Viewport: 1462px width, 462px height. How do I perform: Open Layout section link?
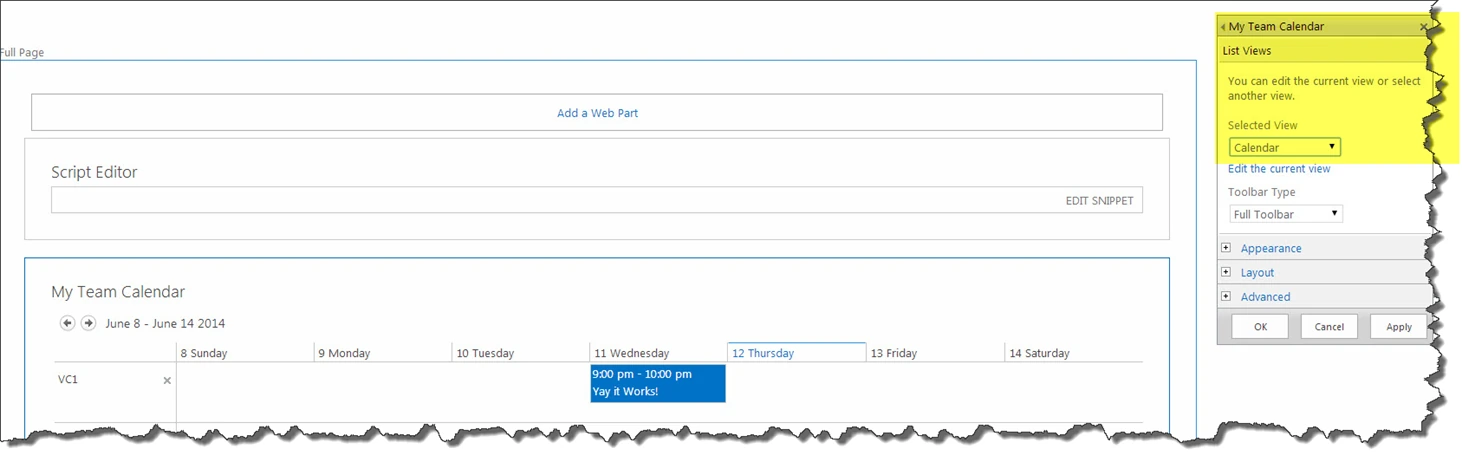pyautogui.click(x=1257, y=272)
